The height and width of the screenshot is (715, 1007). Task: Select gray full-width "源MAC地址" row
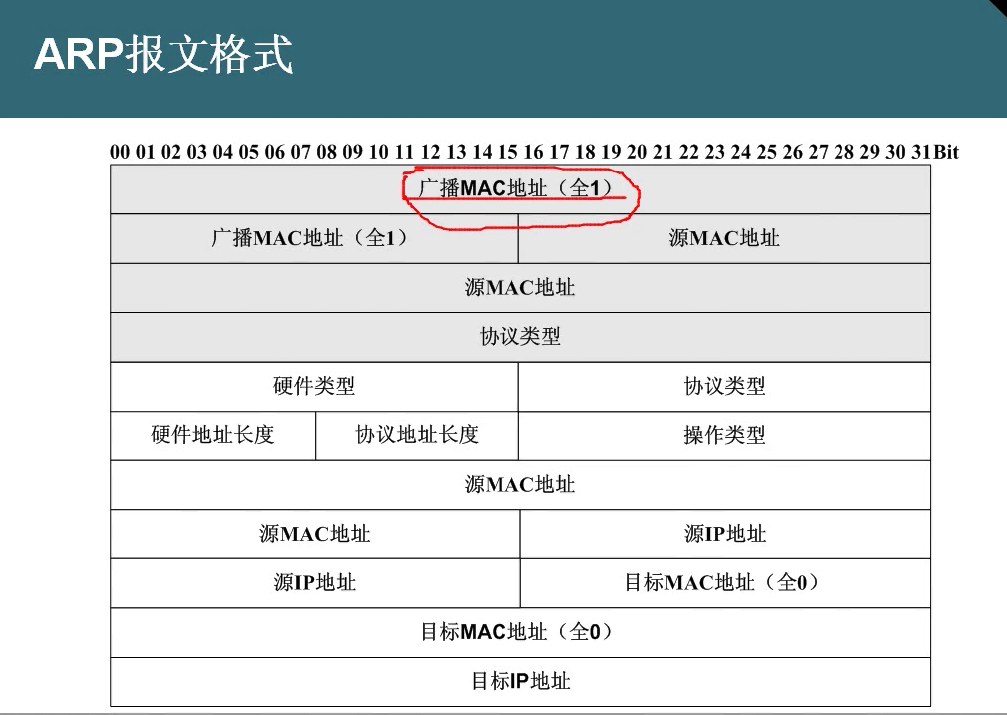(520, 288)
